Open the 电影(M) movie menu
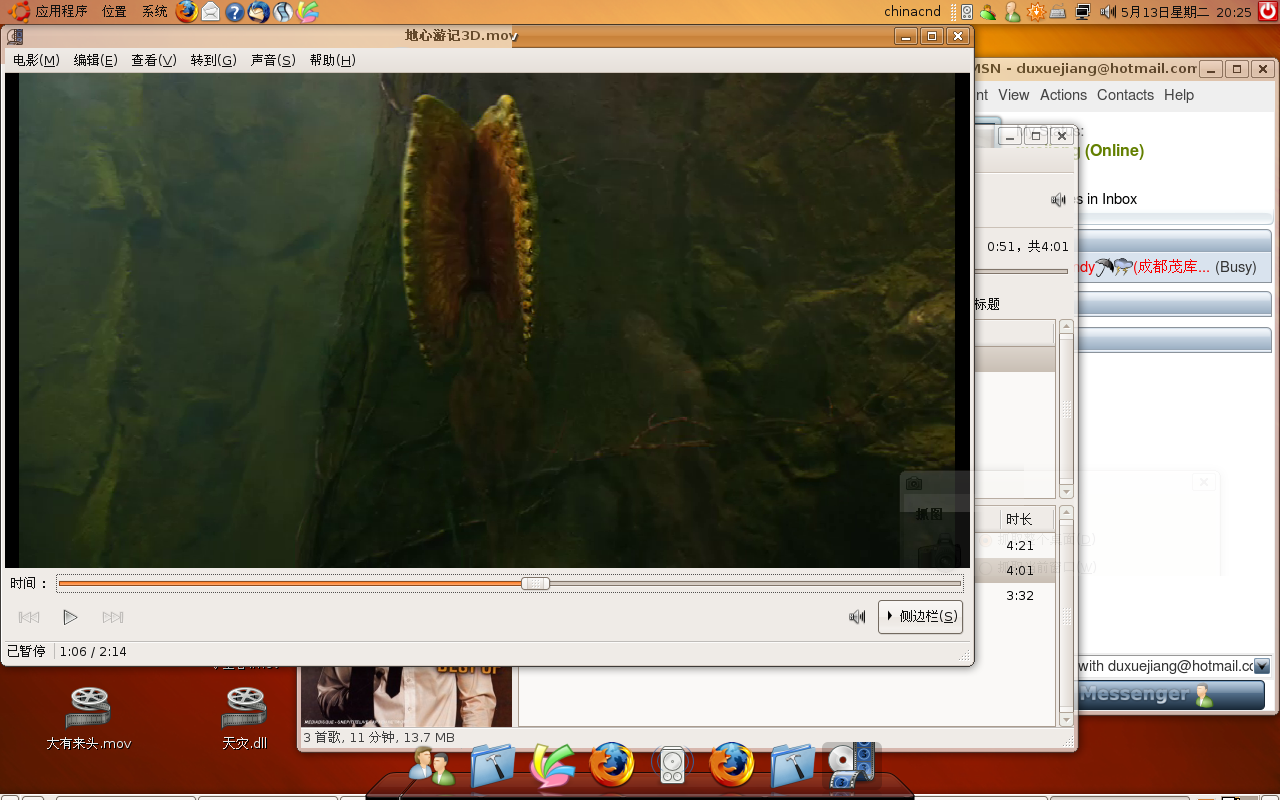The image size is (1280, 800). click(x=36, y=60)
